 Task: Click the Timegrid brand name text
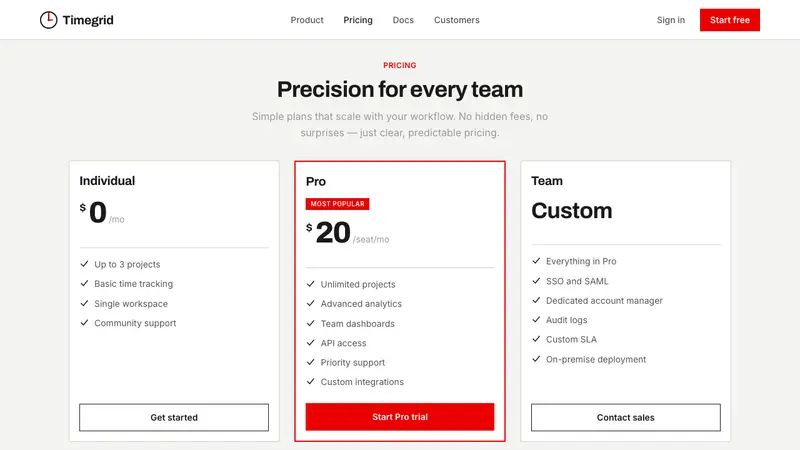88,20
